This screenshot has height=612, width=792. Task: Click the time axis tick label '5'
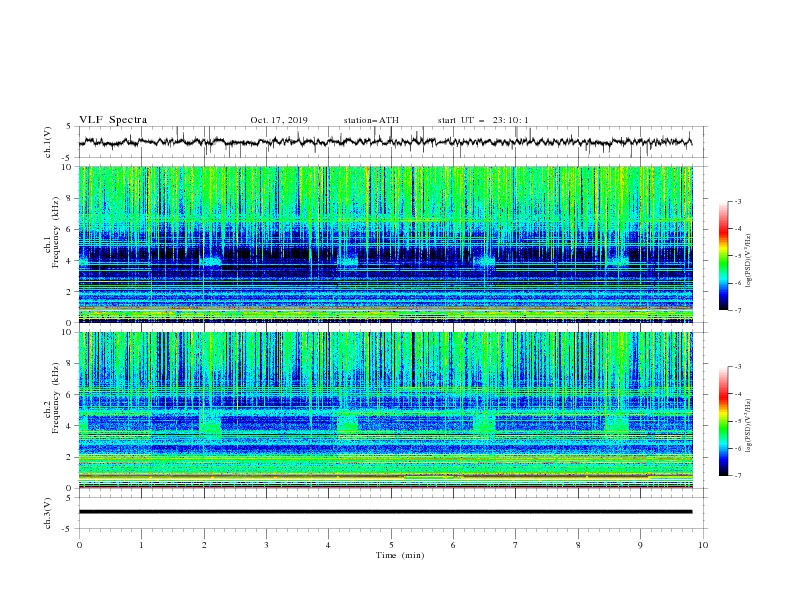click(391, 545)
